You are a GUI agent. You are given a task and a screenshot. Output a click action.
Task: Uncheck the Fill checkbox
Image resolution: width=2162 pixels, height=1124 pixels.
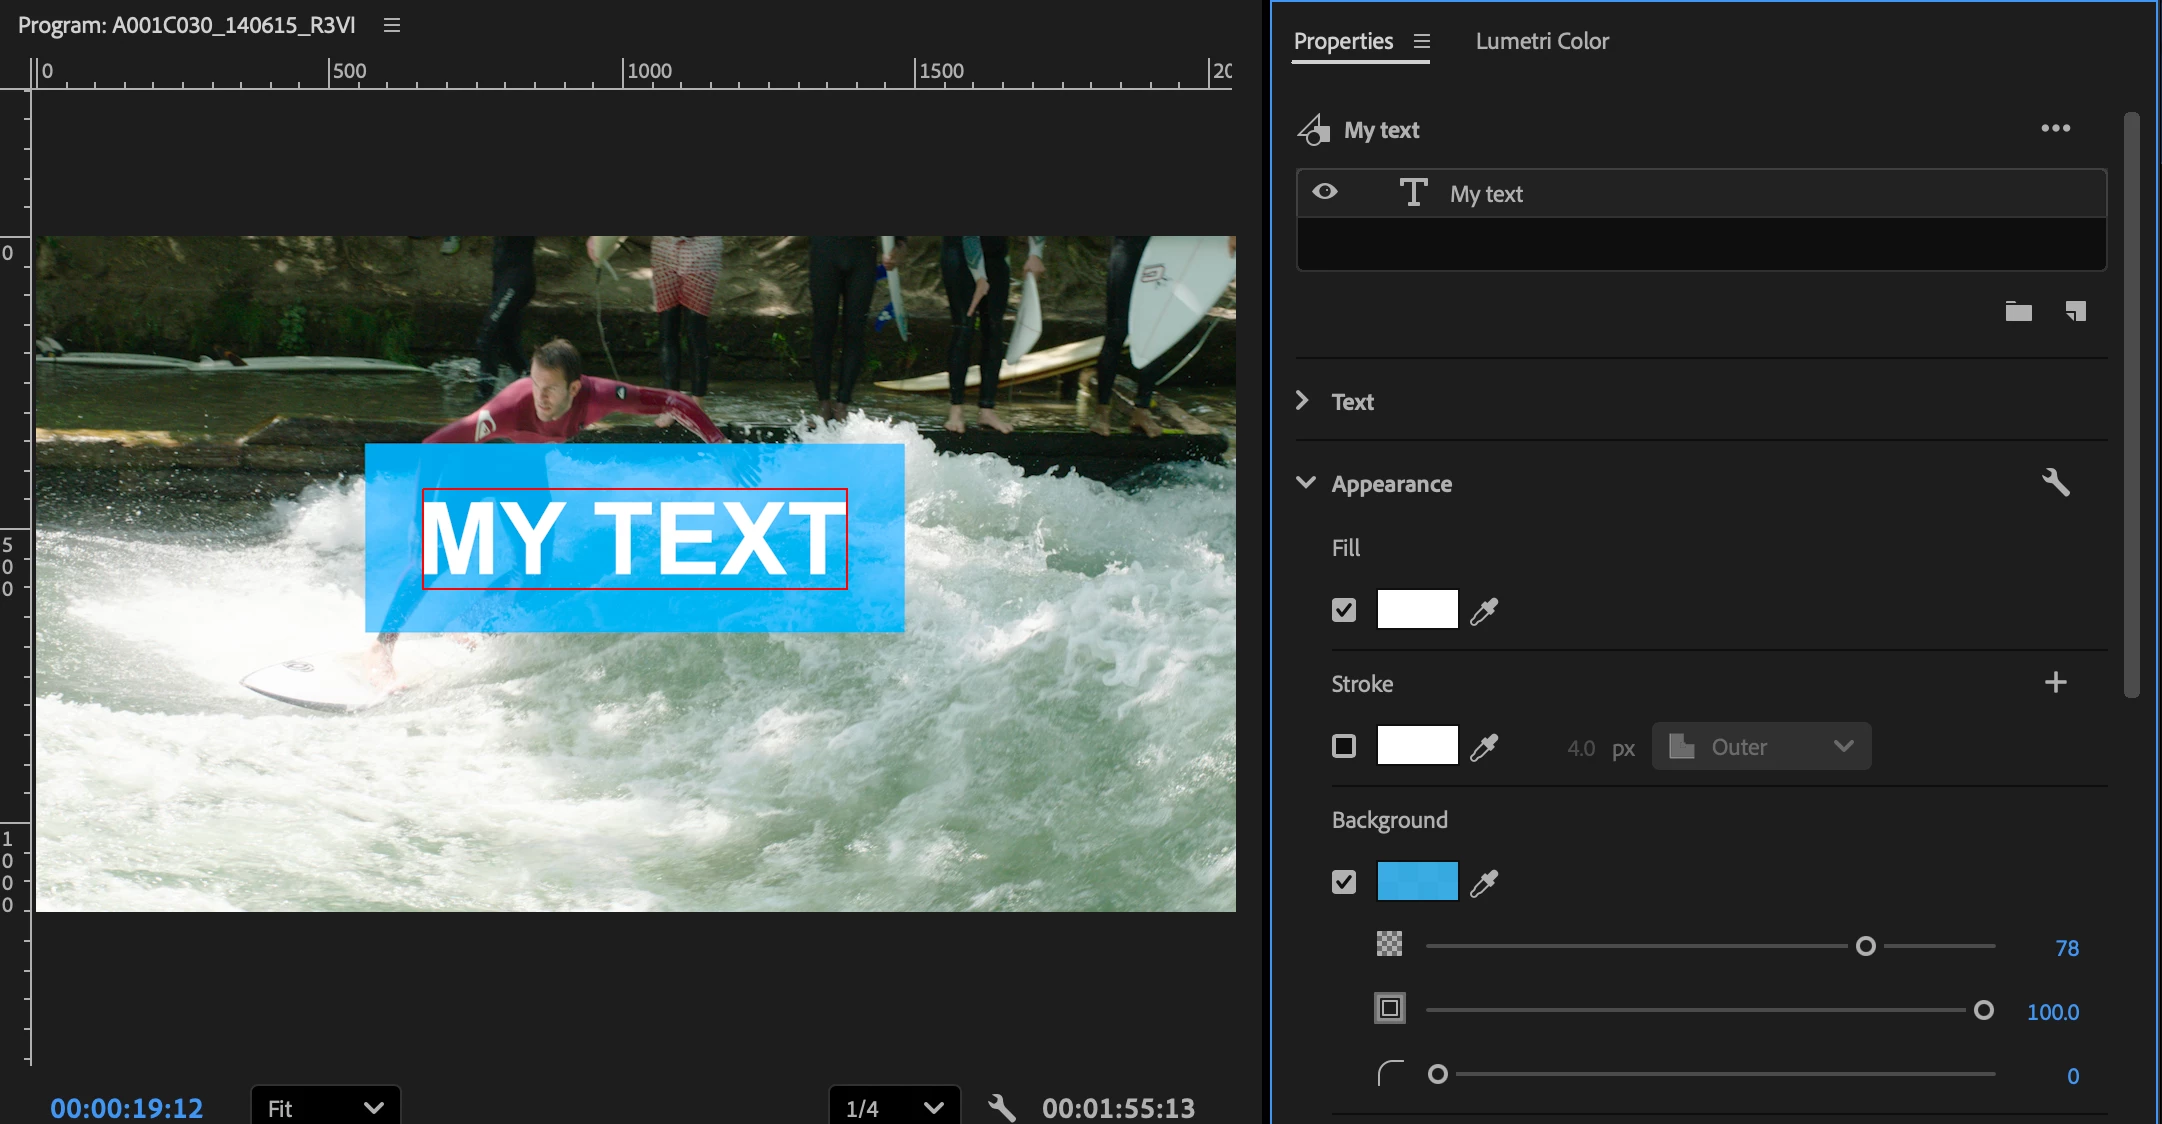click(1344, 610)
